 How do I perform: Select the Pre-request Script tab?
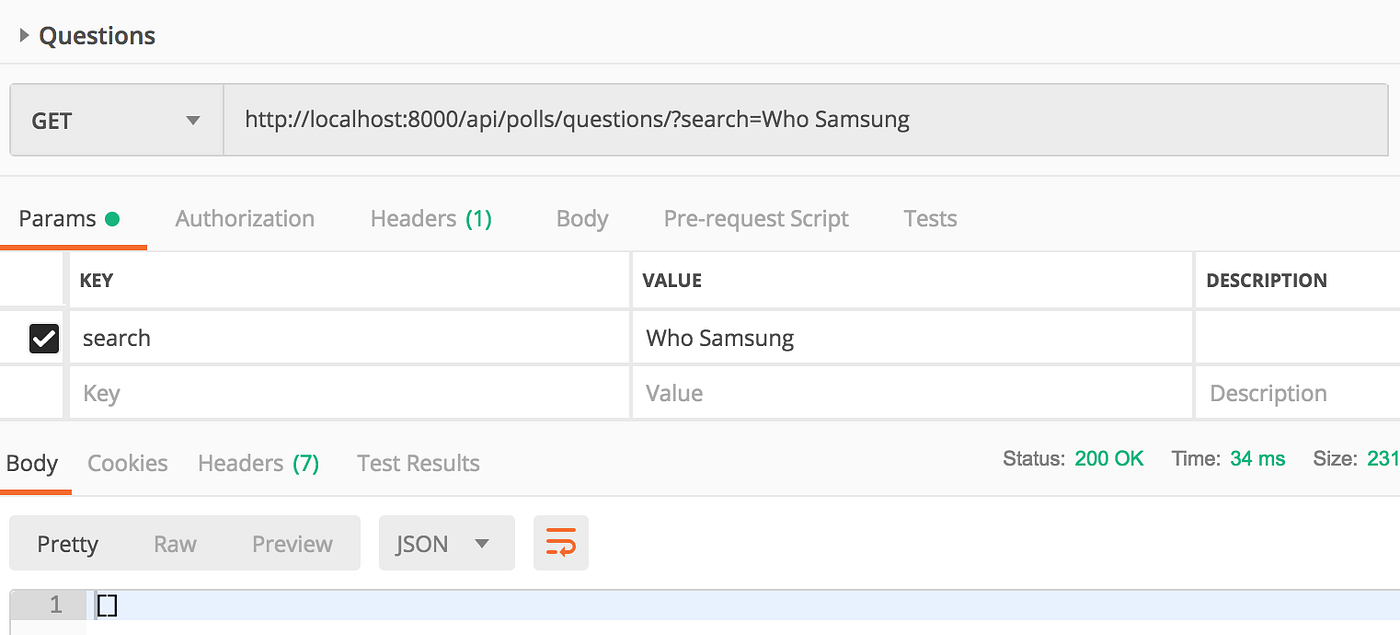756,218
